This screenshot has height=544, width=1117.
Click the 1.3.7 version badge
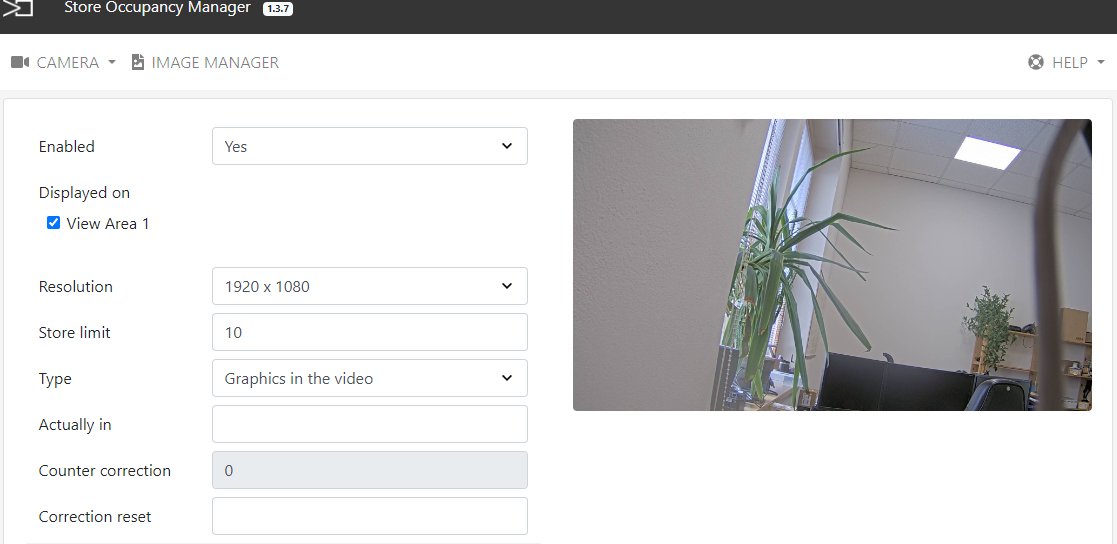(x=278, y=9)
